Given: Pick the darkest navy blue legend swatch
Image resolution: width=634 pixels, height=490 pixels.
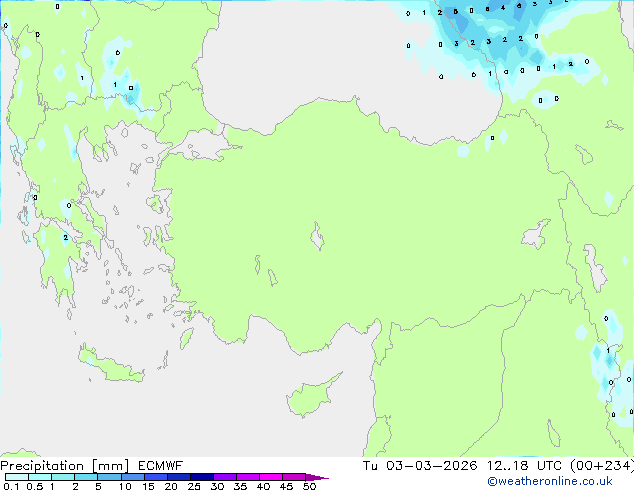Looking at the screenshot, I should point(202,477).
